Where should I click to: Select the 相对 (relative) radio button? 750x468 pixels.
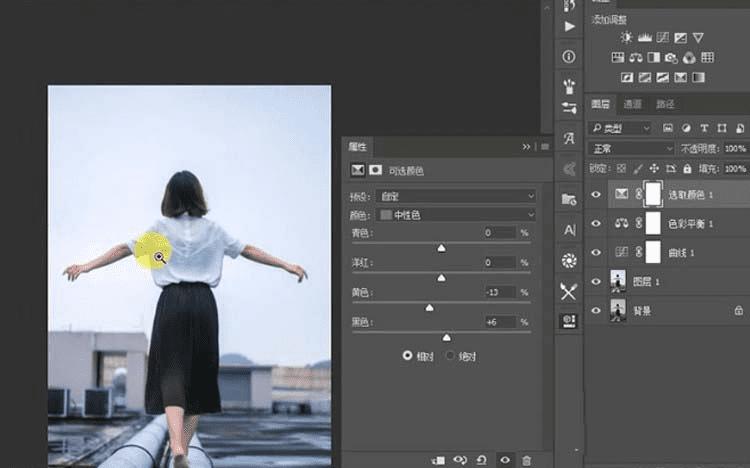(x=407, y=355)
